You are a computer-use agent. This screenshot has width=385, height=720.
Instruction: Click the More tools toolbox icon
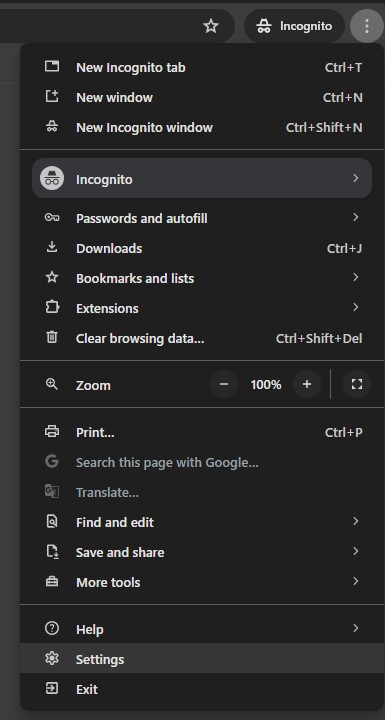click(52, 582)
